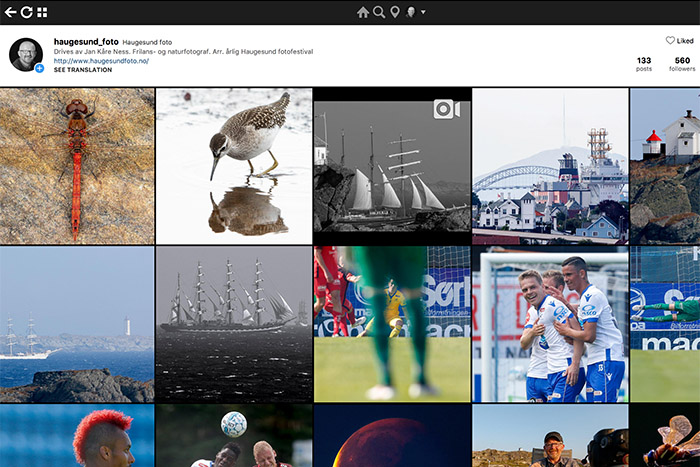Open the diving goalkeeper photo
700x467 pixels.
tap(665, 324)
